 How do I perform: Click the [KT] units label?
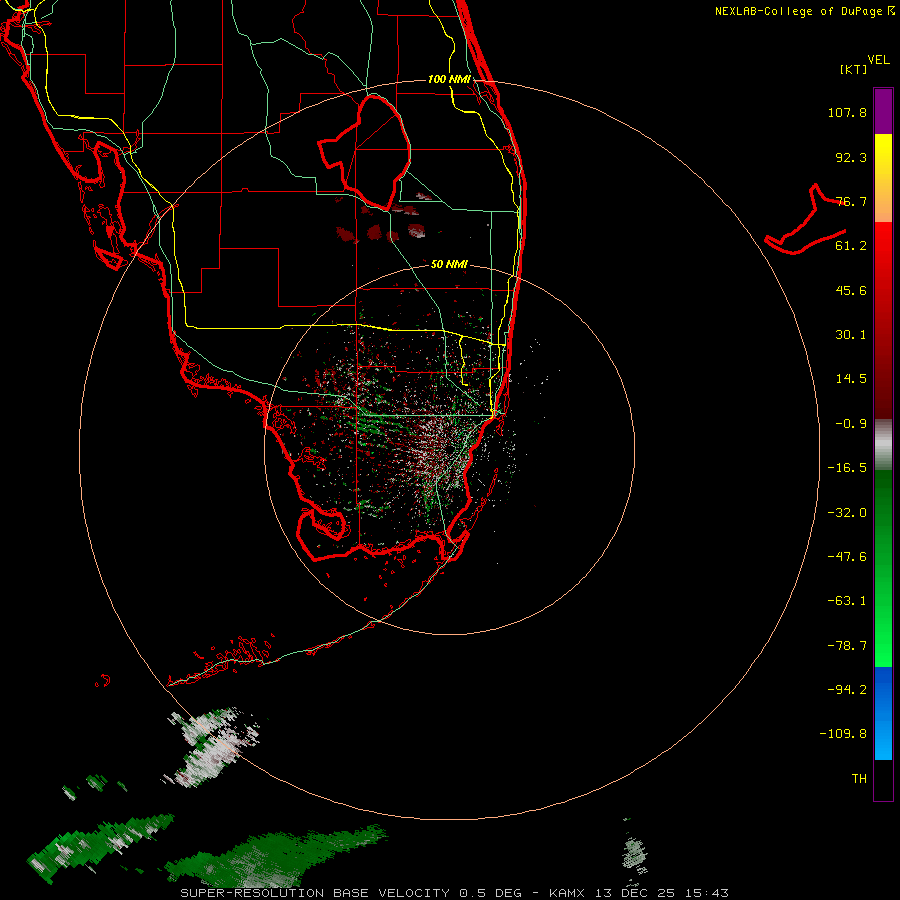click(854, 69)
